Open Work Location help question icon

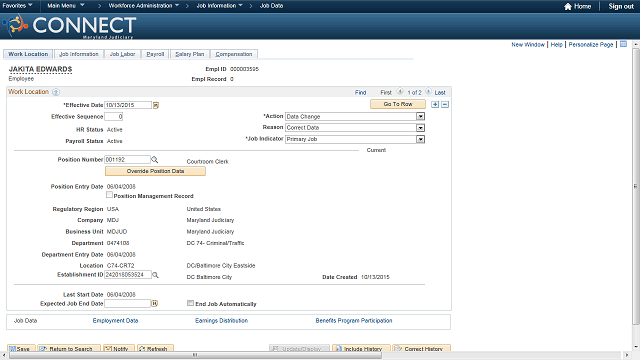pyautogui.click(x=56, y=92)
